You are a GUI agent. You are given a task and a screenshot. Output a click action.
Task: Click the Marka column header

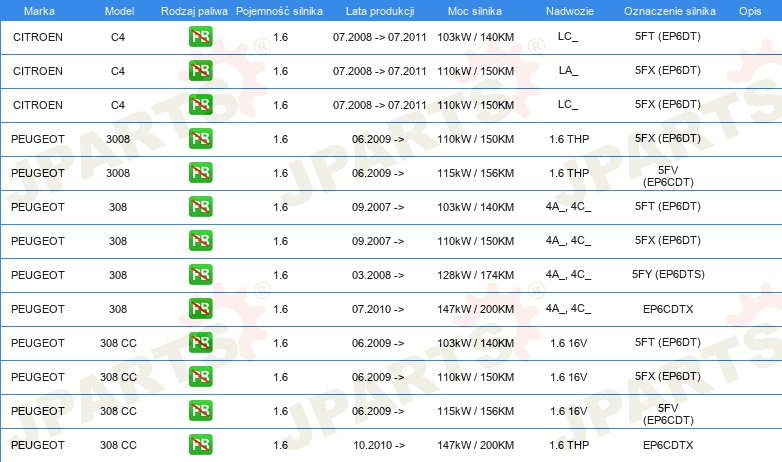[x=39, y=11]
